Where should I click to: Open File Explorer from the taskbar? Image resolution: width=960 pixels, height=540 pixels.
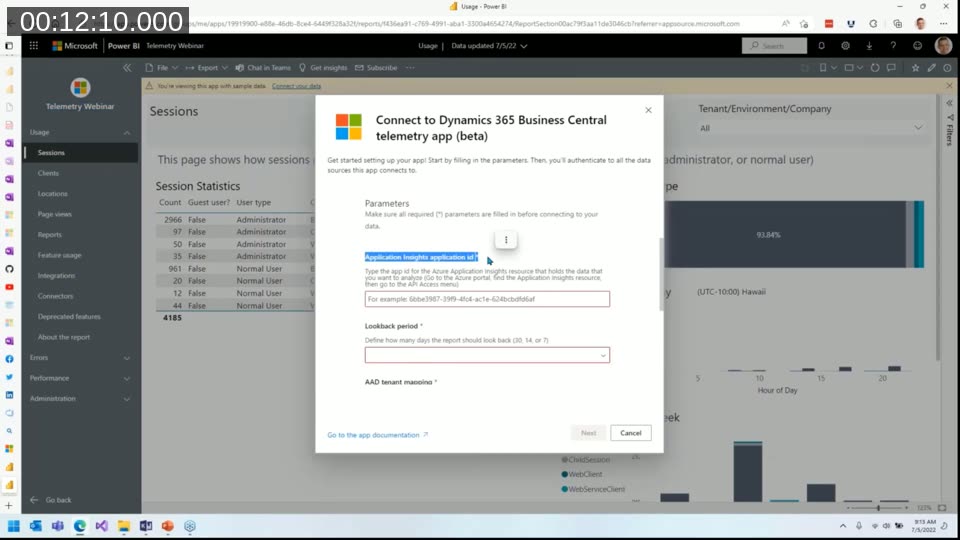pos(124,526)
